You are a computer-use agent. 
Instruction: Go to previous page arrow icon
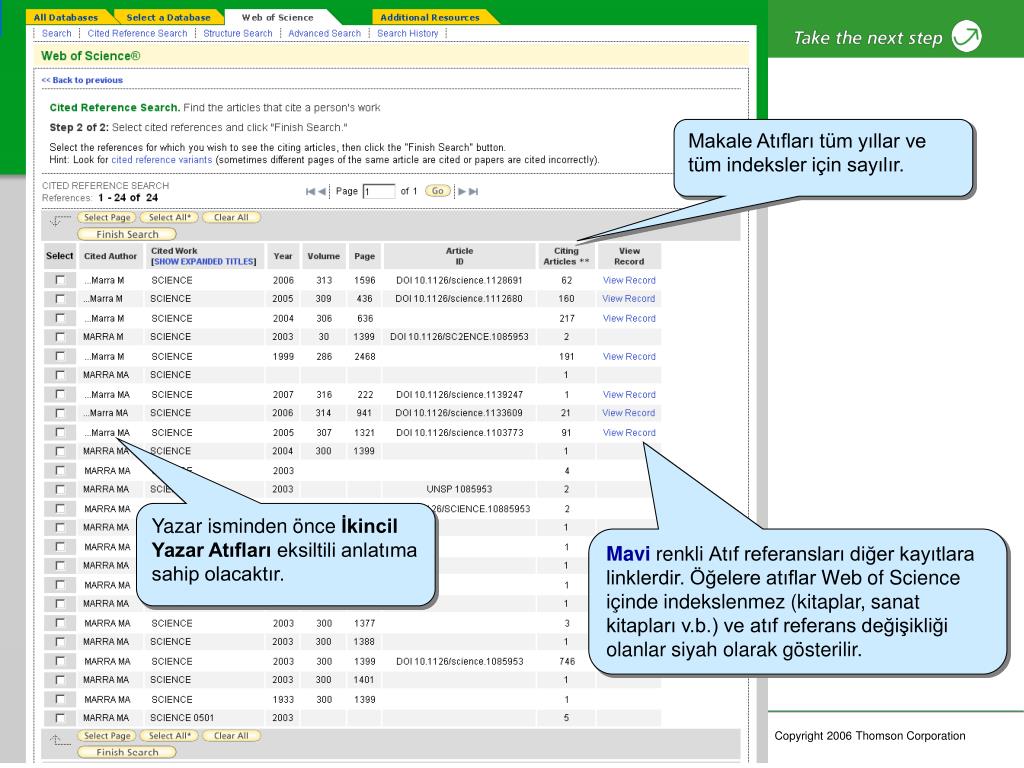point(321,191)
